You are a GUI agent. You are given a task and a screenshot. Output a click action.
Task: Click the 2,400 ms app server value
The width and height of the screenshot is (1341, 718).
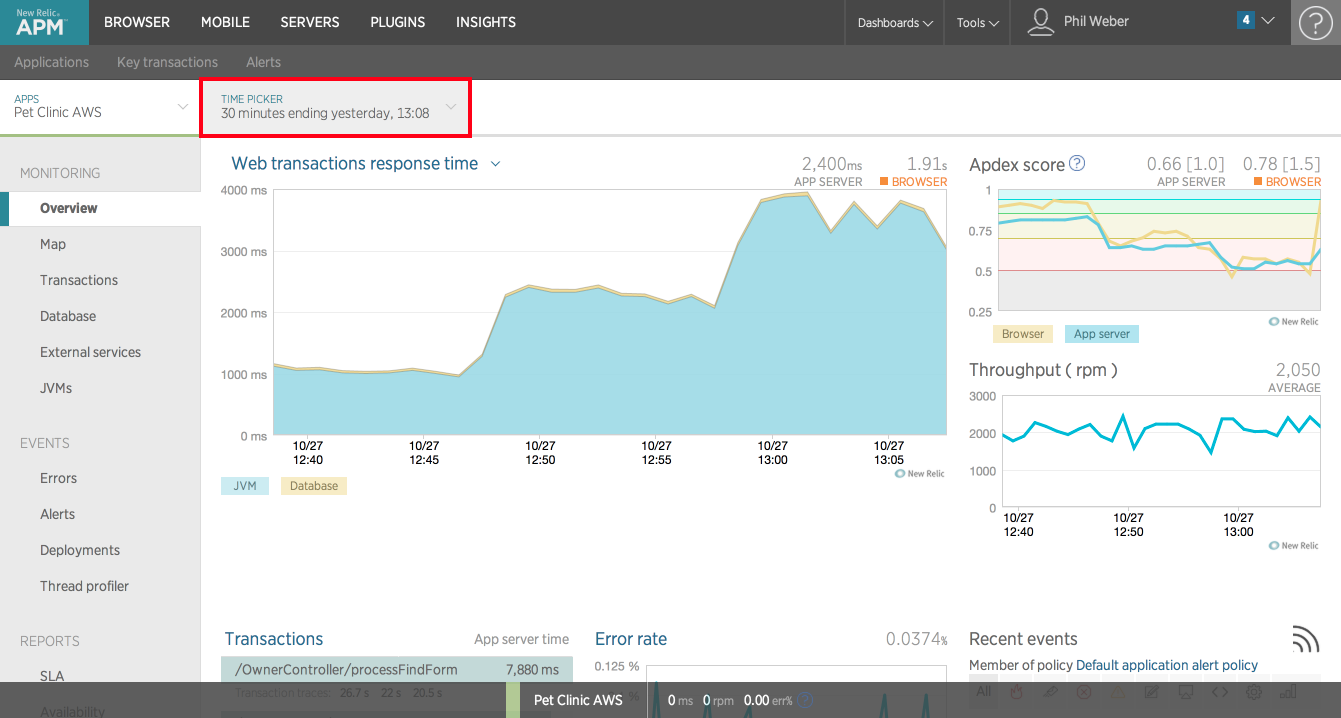tap(832, 164)
